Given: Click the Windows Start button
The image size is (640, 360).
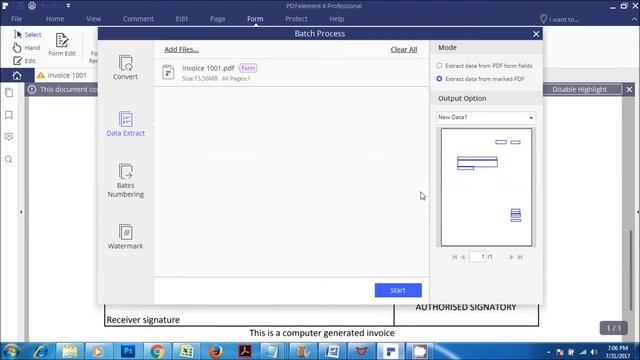Looking at the screenshot, I should click(11, 351).
